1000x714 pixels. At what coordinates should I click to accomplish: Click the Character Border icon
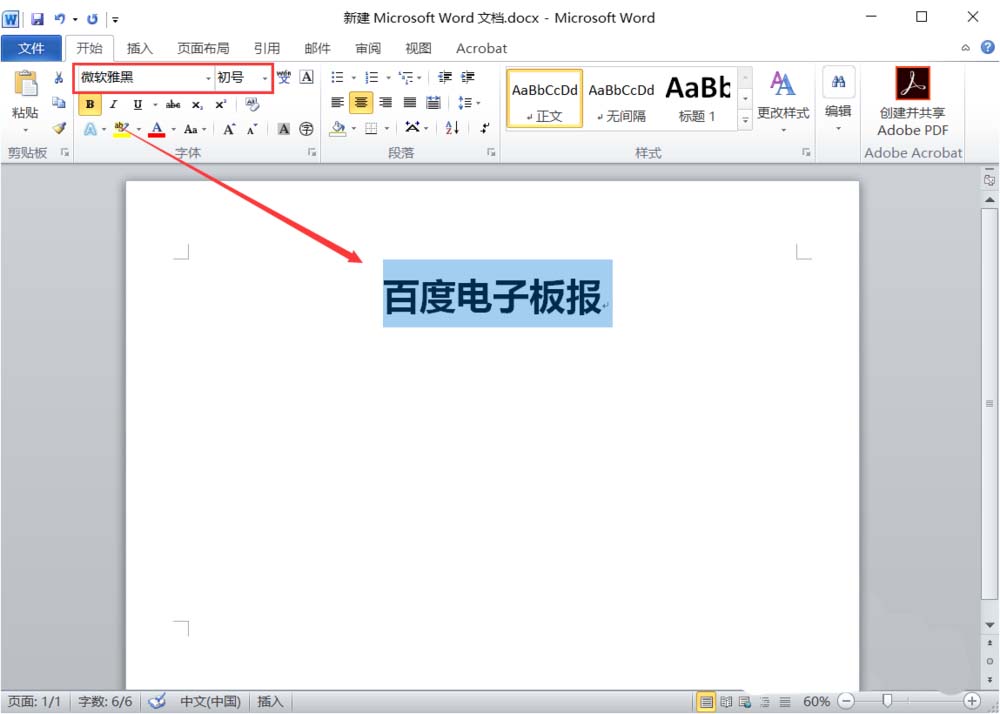pyautogui.click(x=307, y=77)
